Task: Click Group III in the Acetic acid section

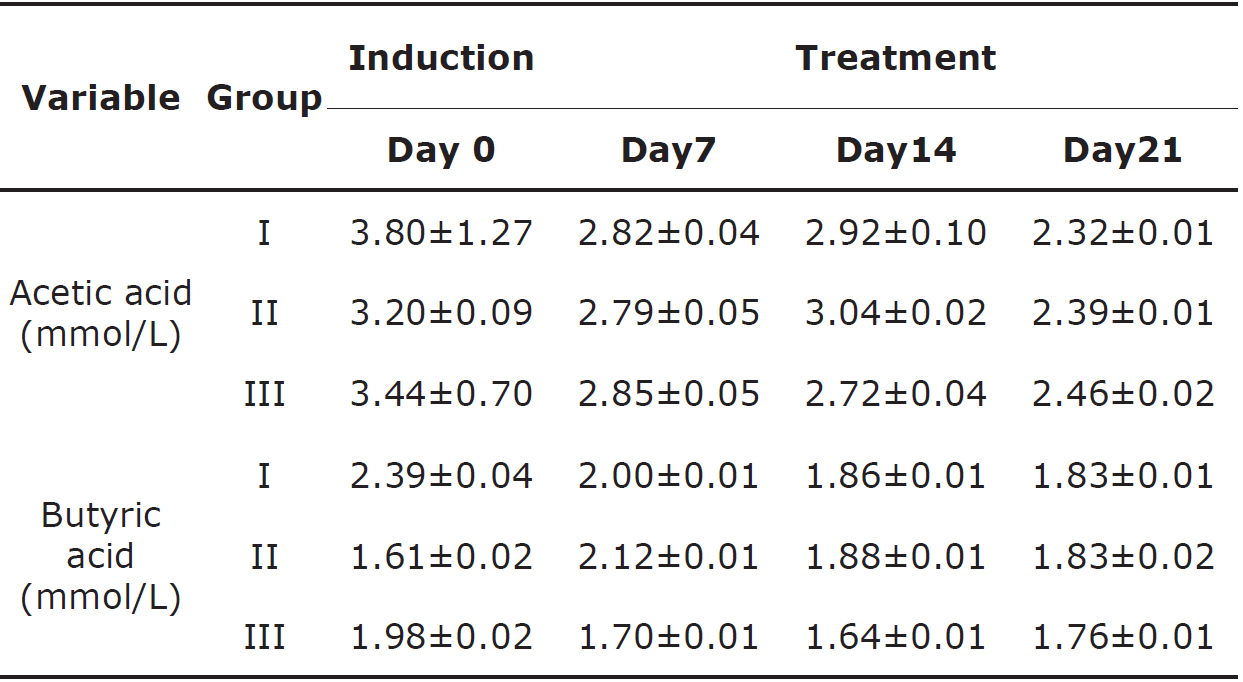Action: point(264,394)
